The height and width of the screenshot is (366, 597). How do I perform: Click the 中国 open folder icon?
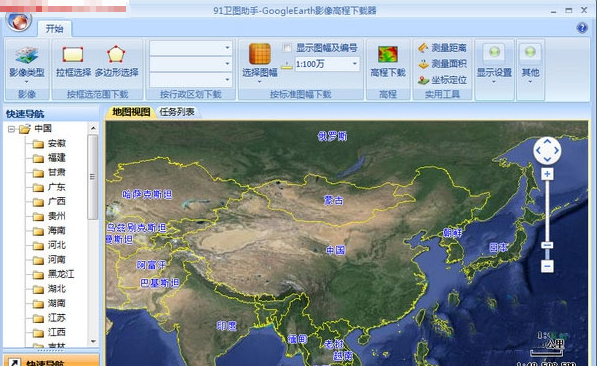[x=25, y=129]
